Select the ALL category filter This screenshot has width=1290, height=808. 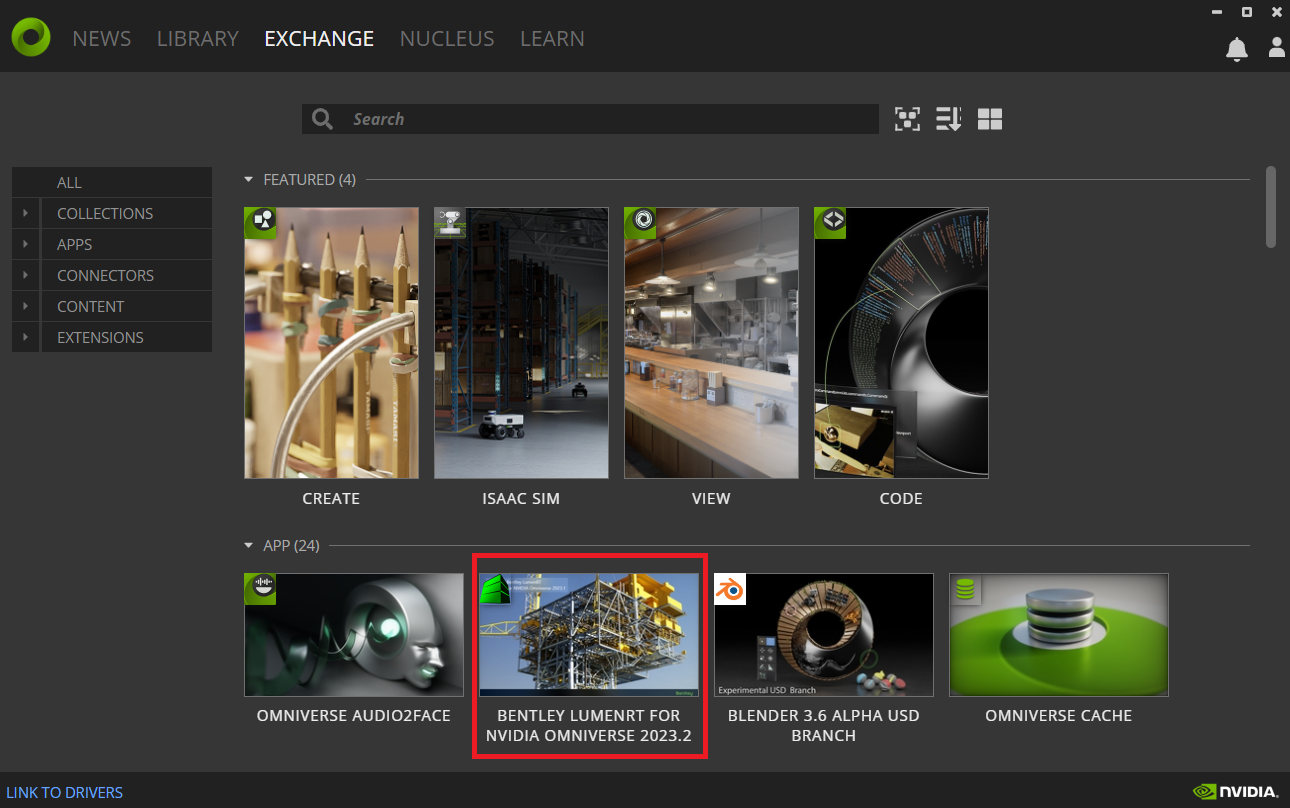click(x=112, y=182)
